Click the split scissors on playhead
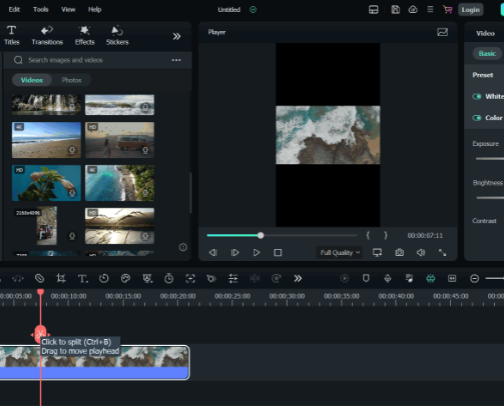Image resolution: width=504 pixels, height=406 pixels. click(x=40, y=334)
